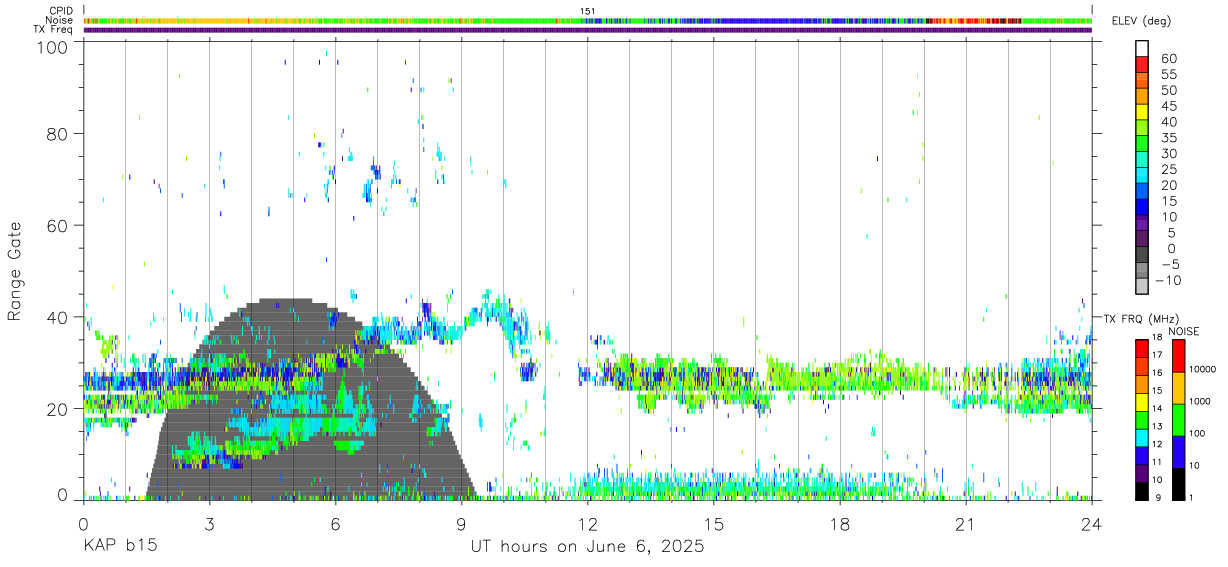
Task: Click the 1000 value on noise scale
Action: tap(1199, 401)
